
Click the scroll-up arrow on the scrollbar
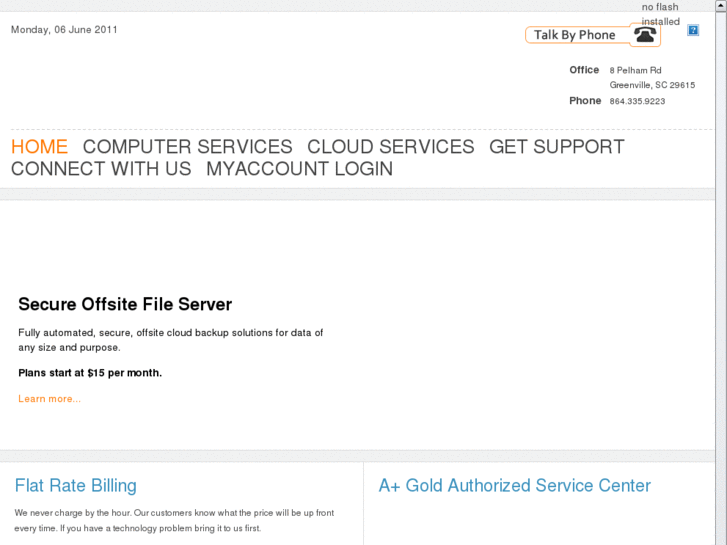point(721,6)
